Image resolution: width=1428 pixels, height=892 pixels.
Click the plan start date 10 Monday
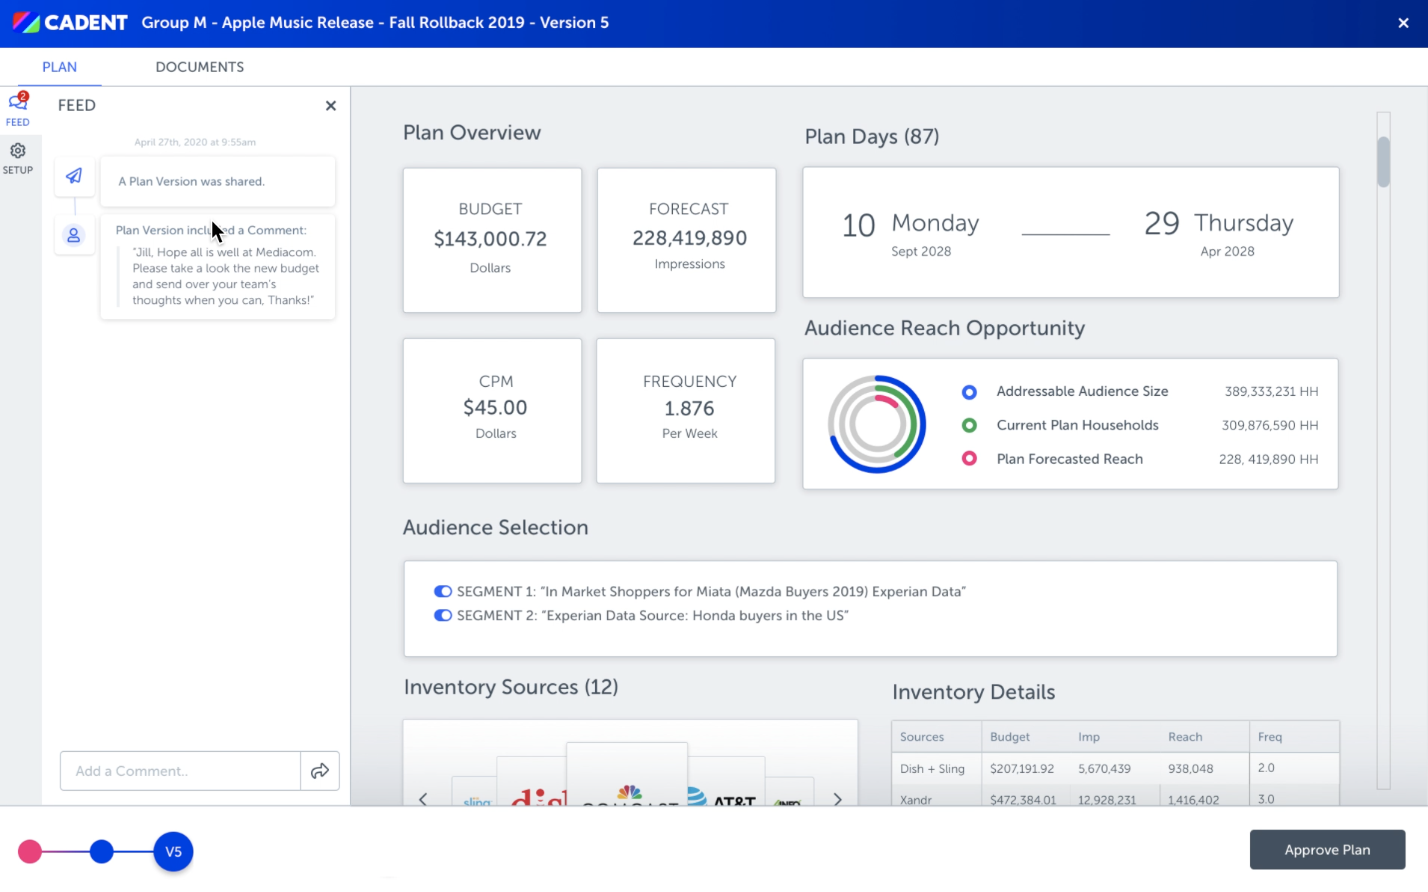pos(911,232)
